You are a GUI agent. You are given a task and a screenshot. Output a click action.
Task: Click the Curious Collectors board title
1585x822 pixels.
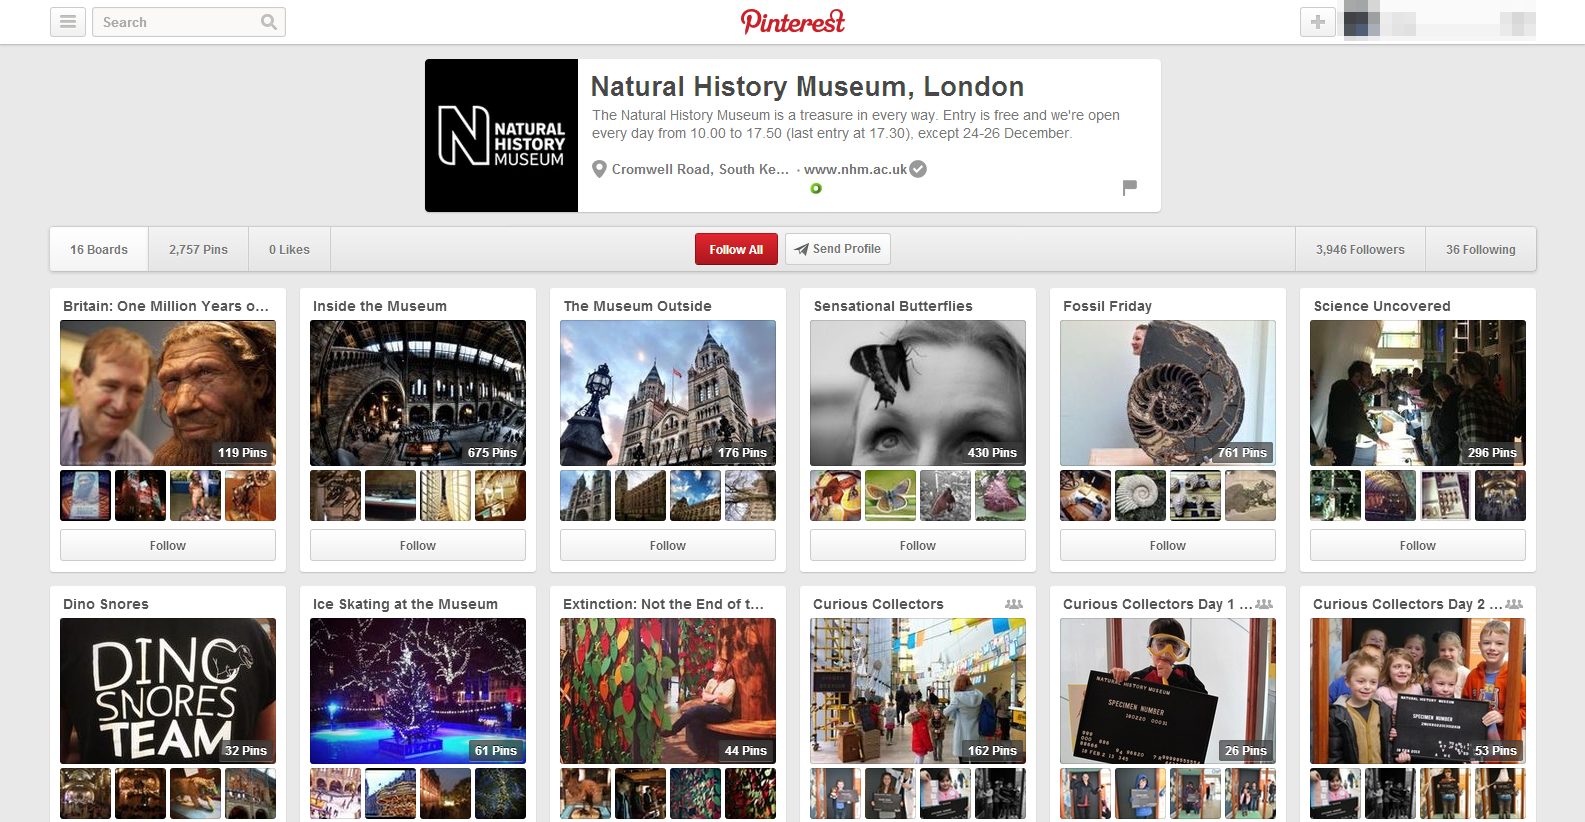(878, 604)
